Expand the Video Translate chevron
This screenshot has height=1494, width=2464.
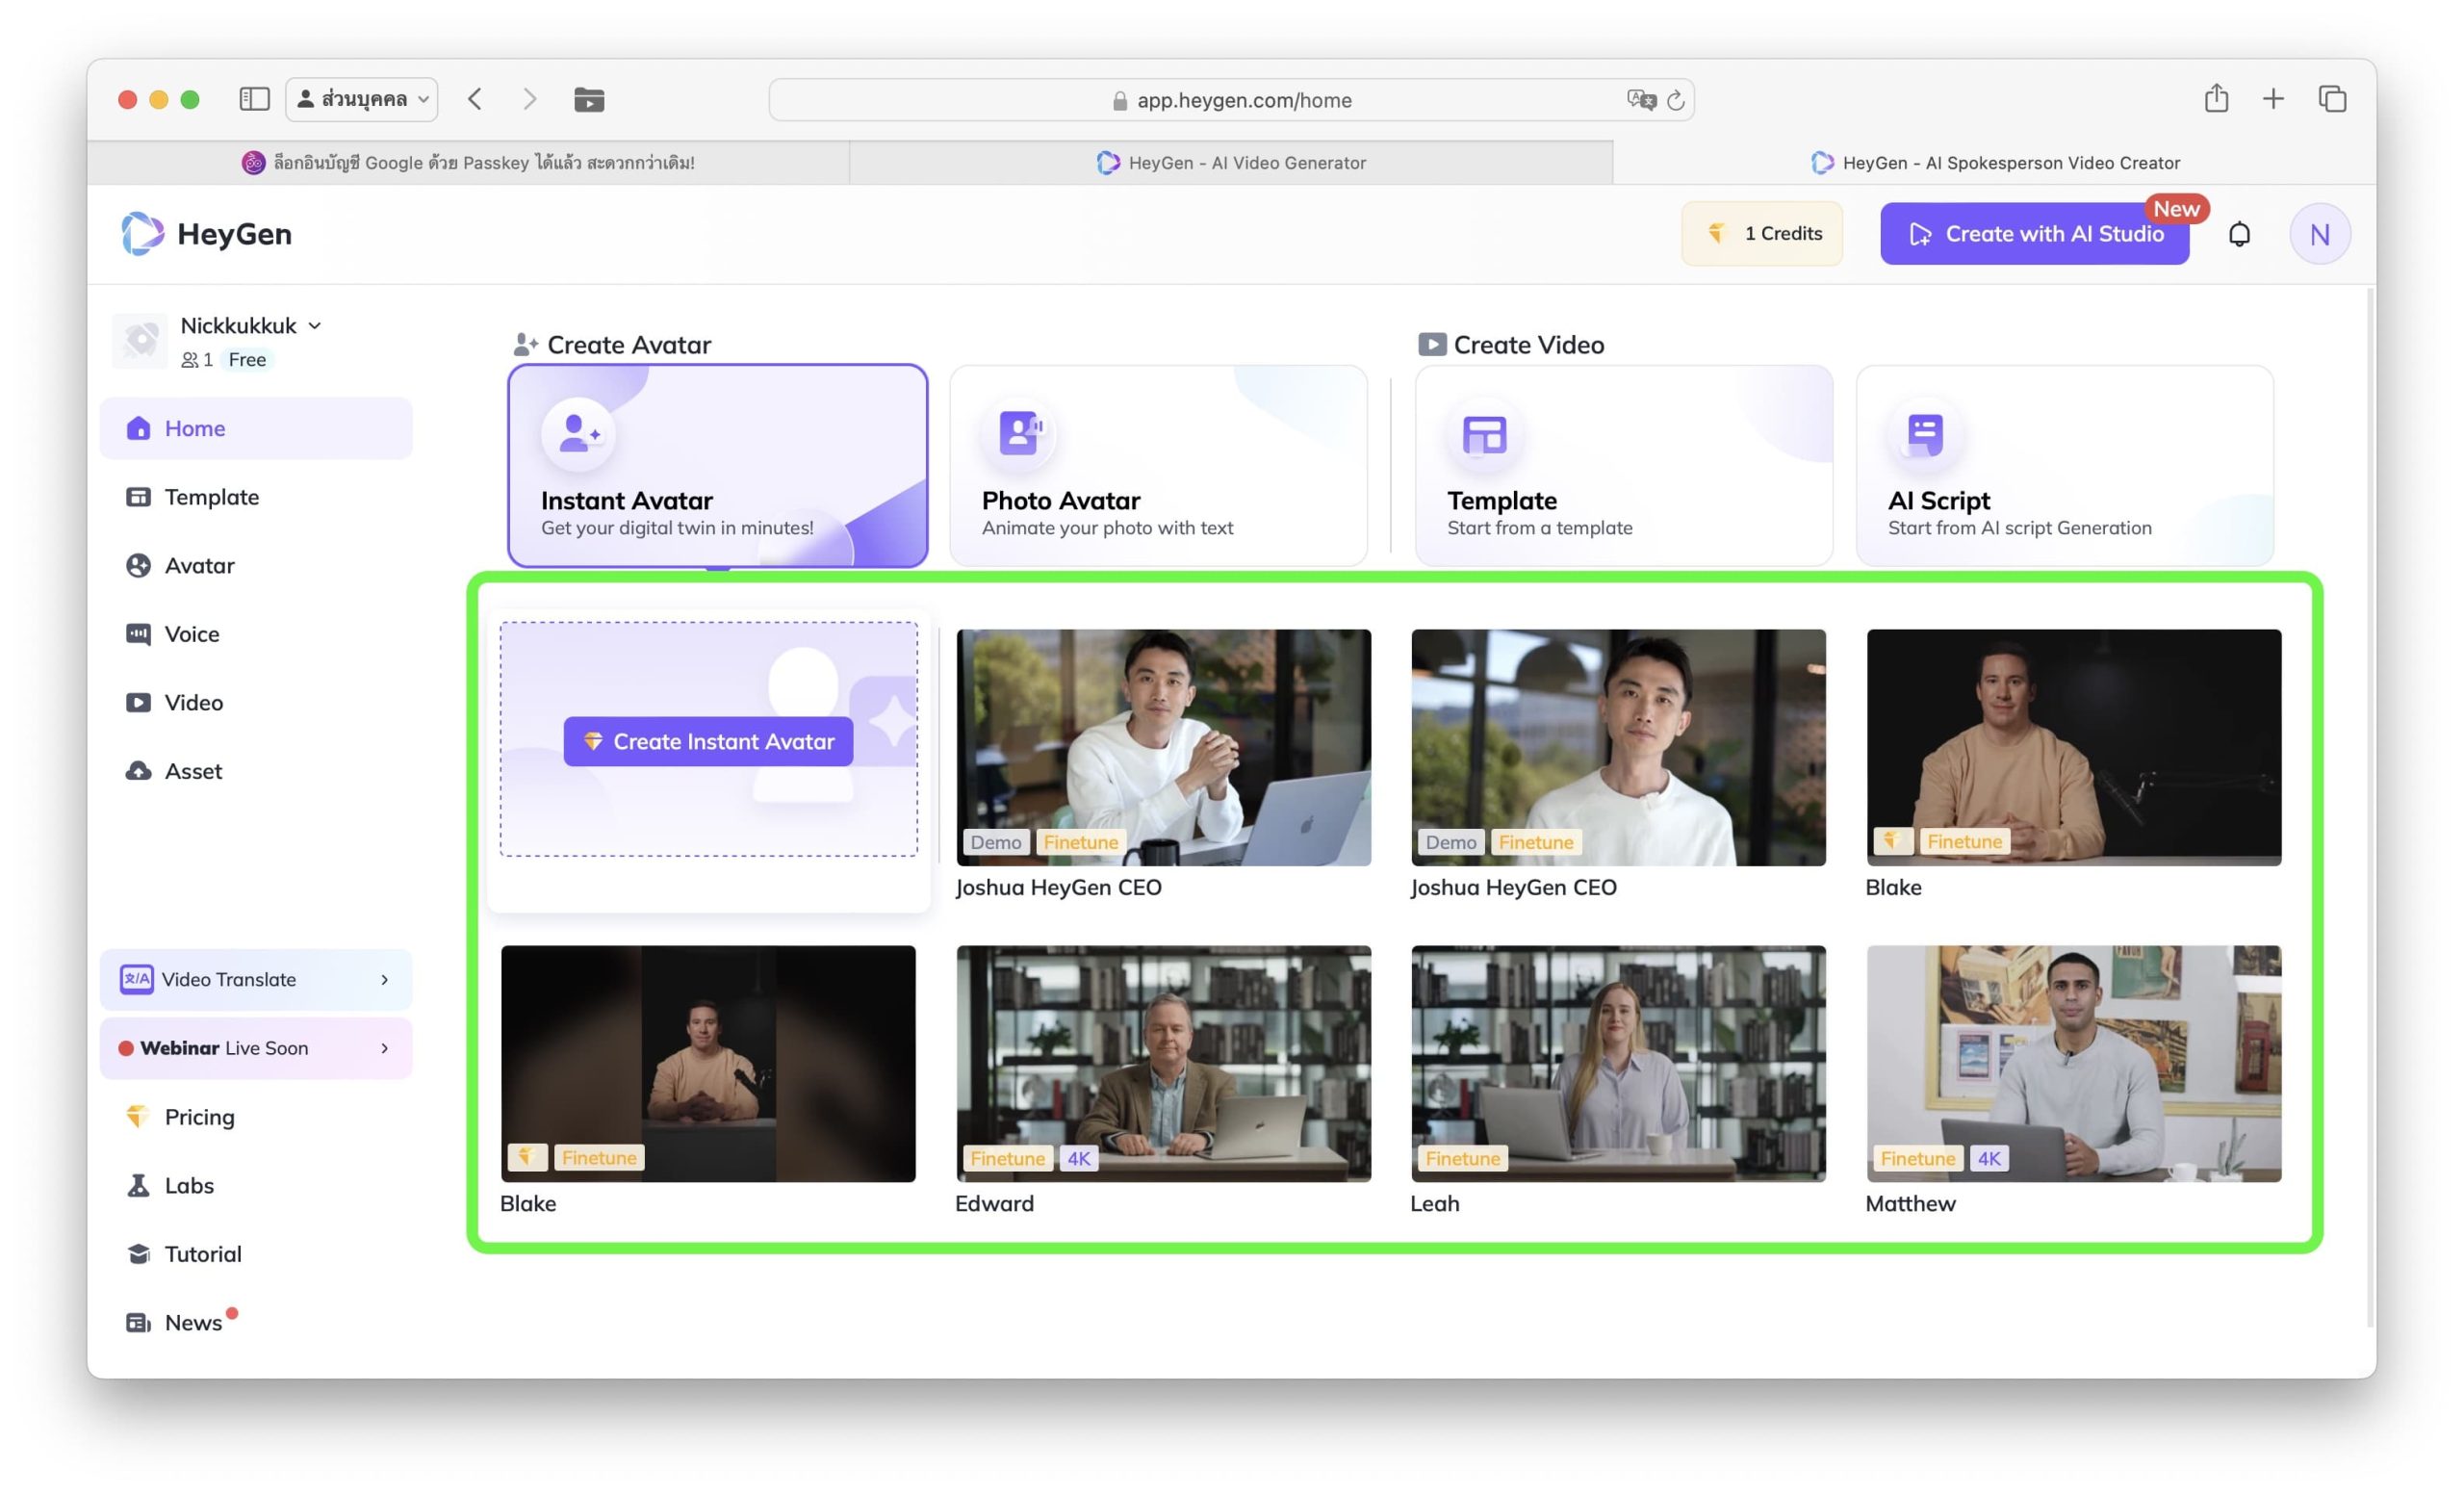coord(385,980)
